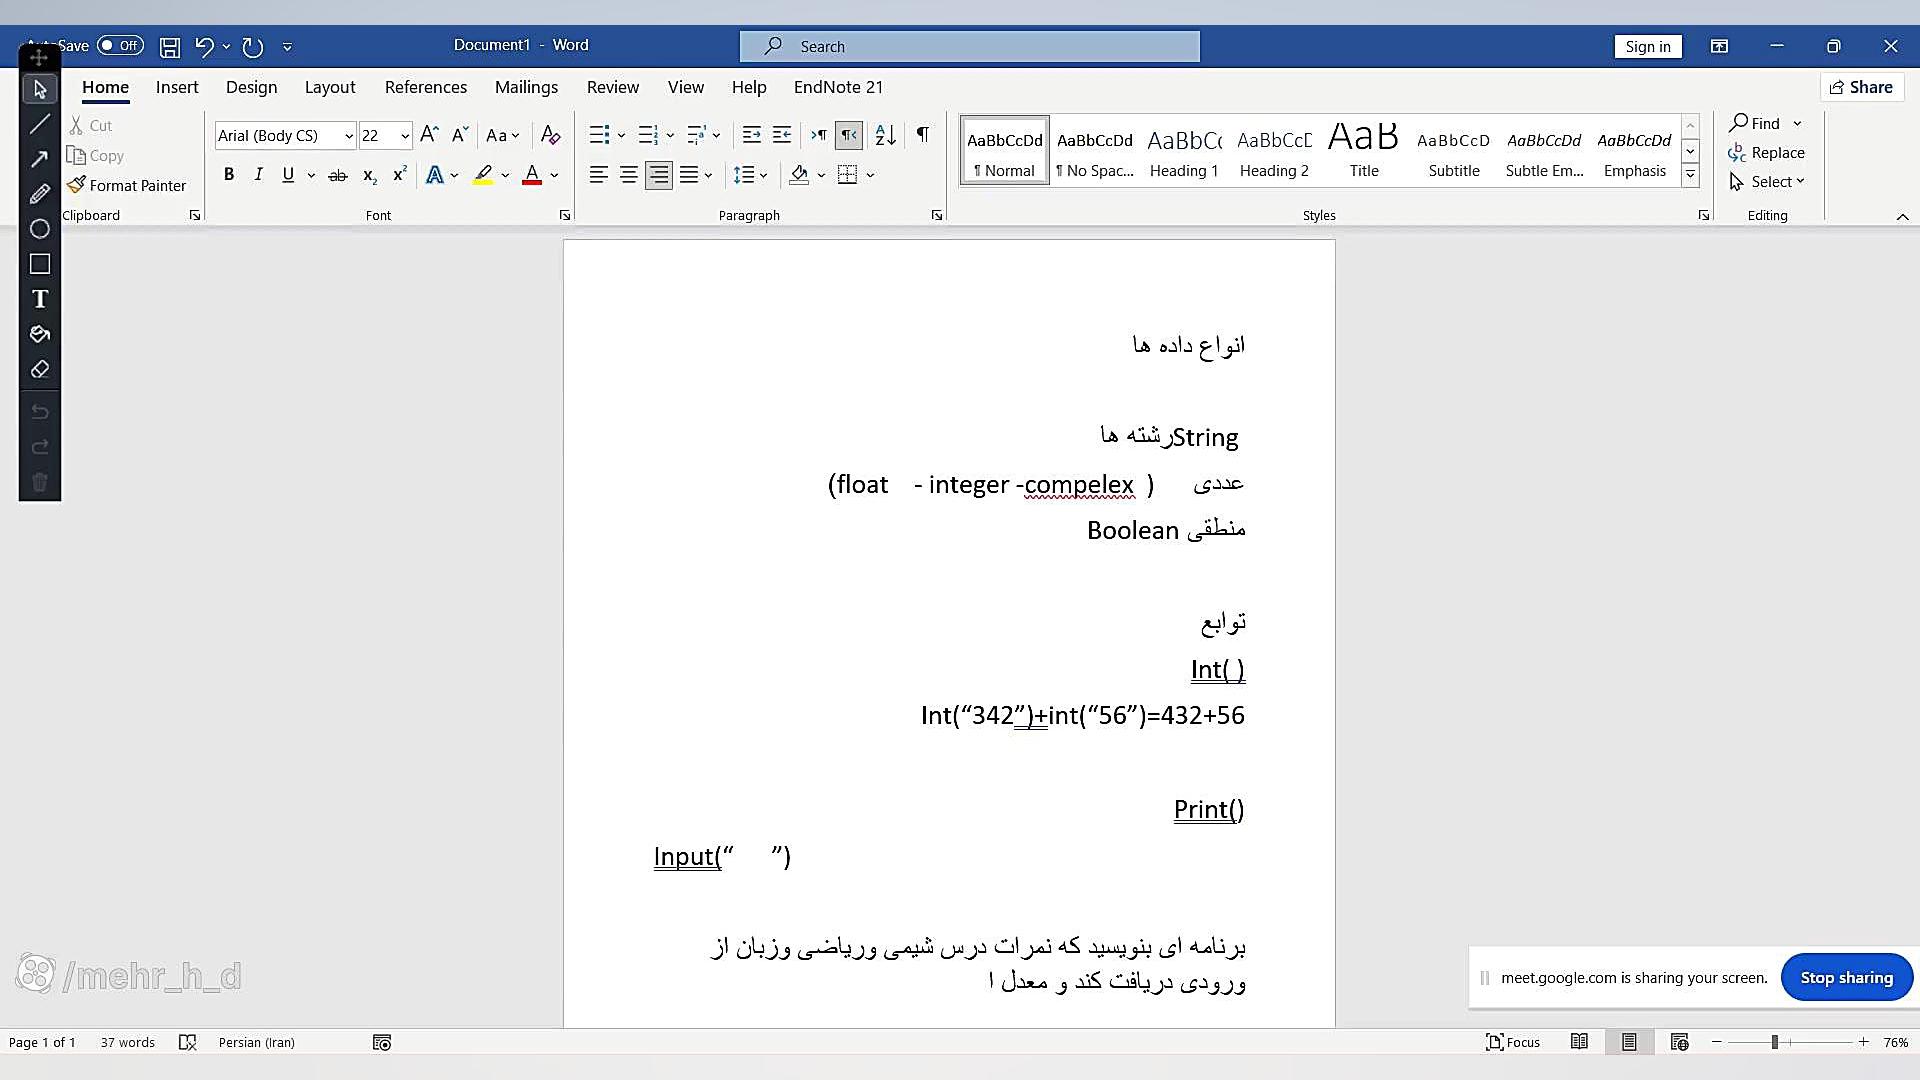Toggle Italic formatting
1920x1080 pixels.
pos(258,175)
